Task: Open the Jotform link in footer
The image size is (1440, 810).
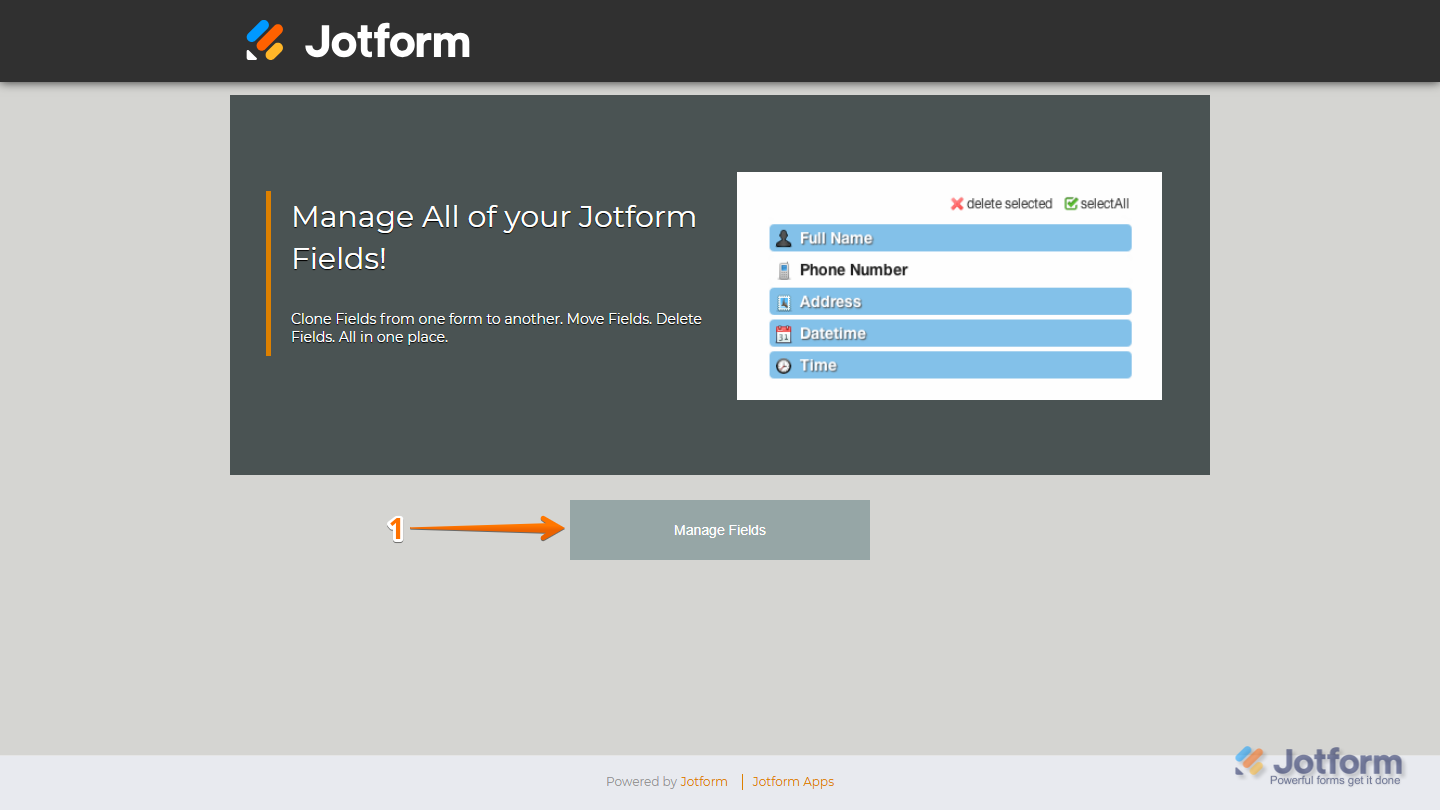Action: pyautogui.click(x=704, y=782)
